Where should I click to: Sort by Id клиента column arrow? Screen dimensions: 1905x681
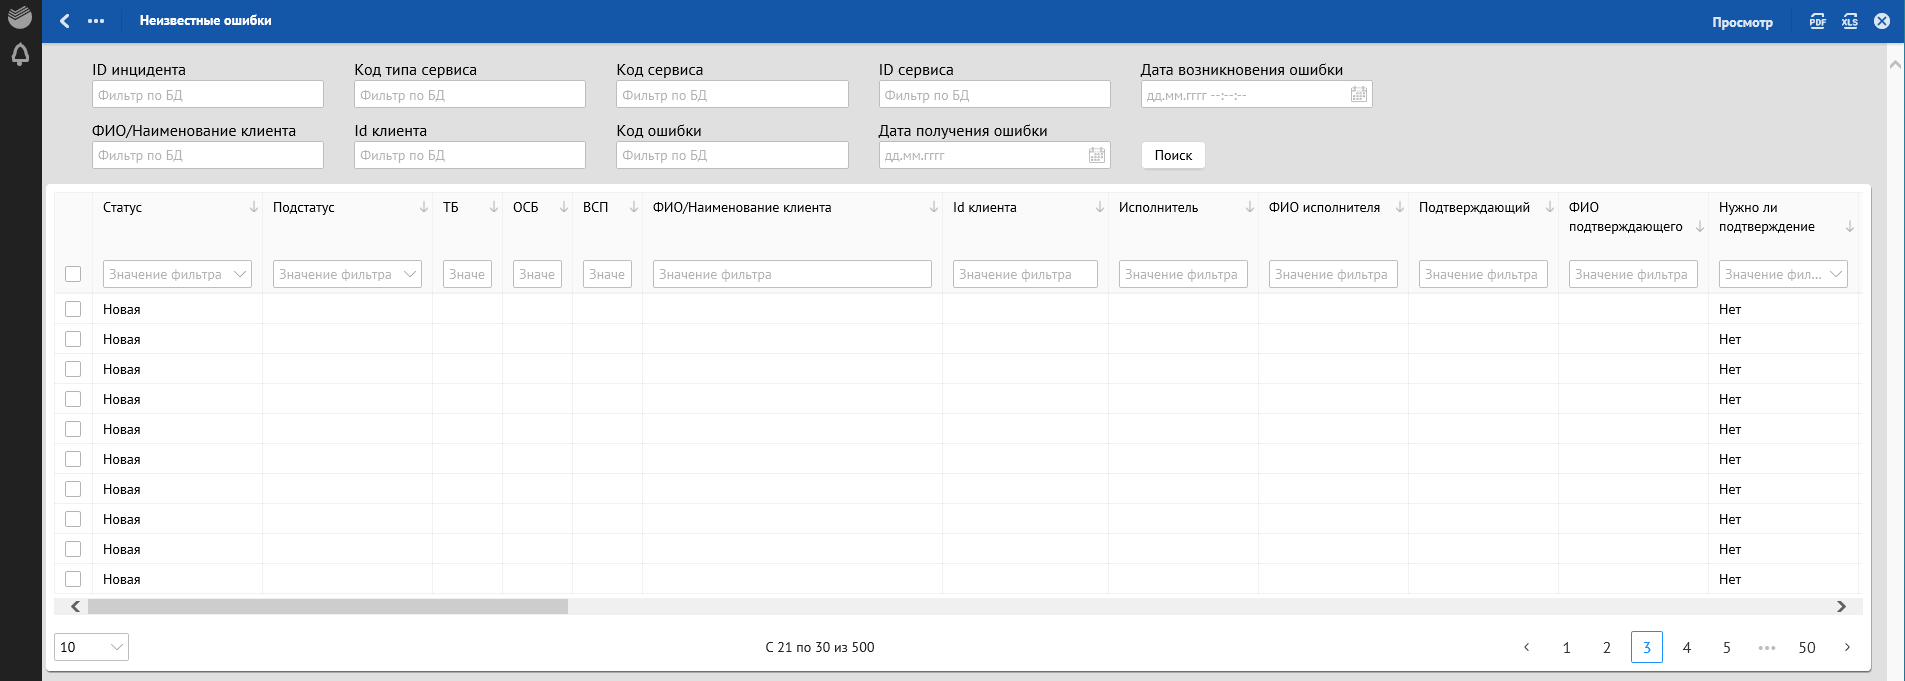tap(1099, 207)
